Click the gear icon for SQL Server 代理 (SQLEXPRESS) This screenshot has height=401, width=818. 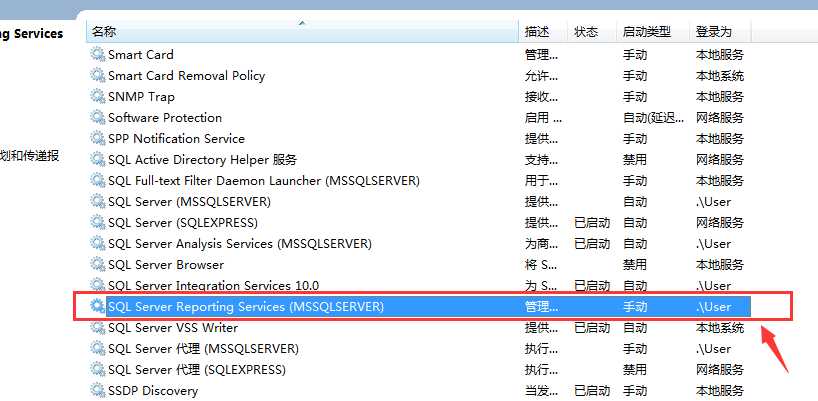pyautogui.click(x=98, y=370)
